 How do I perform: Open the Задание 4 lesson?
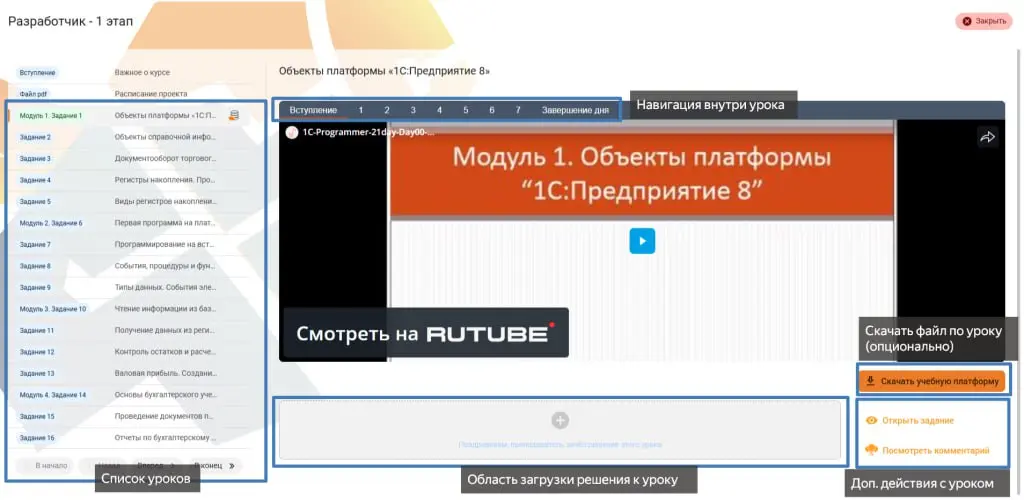tap(35, 180)
